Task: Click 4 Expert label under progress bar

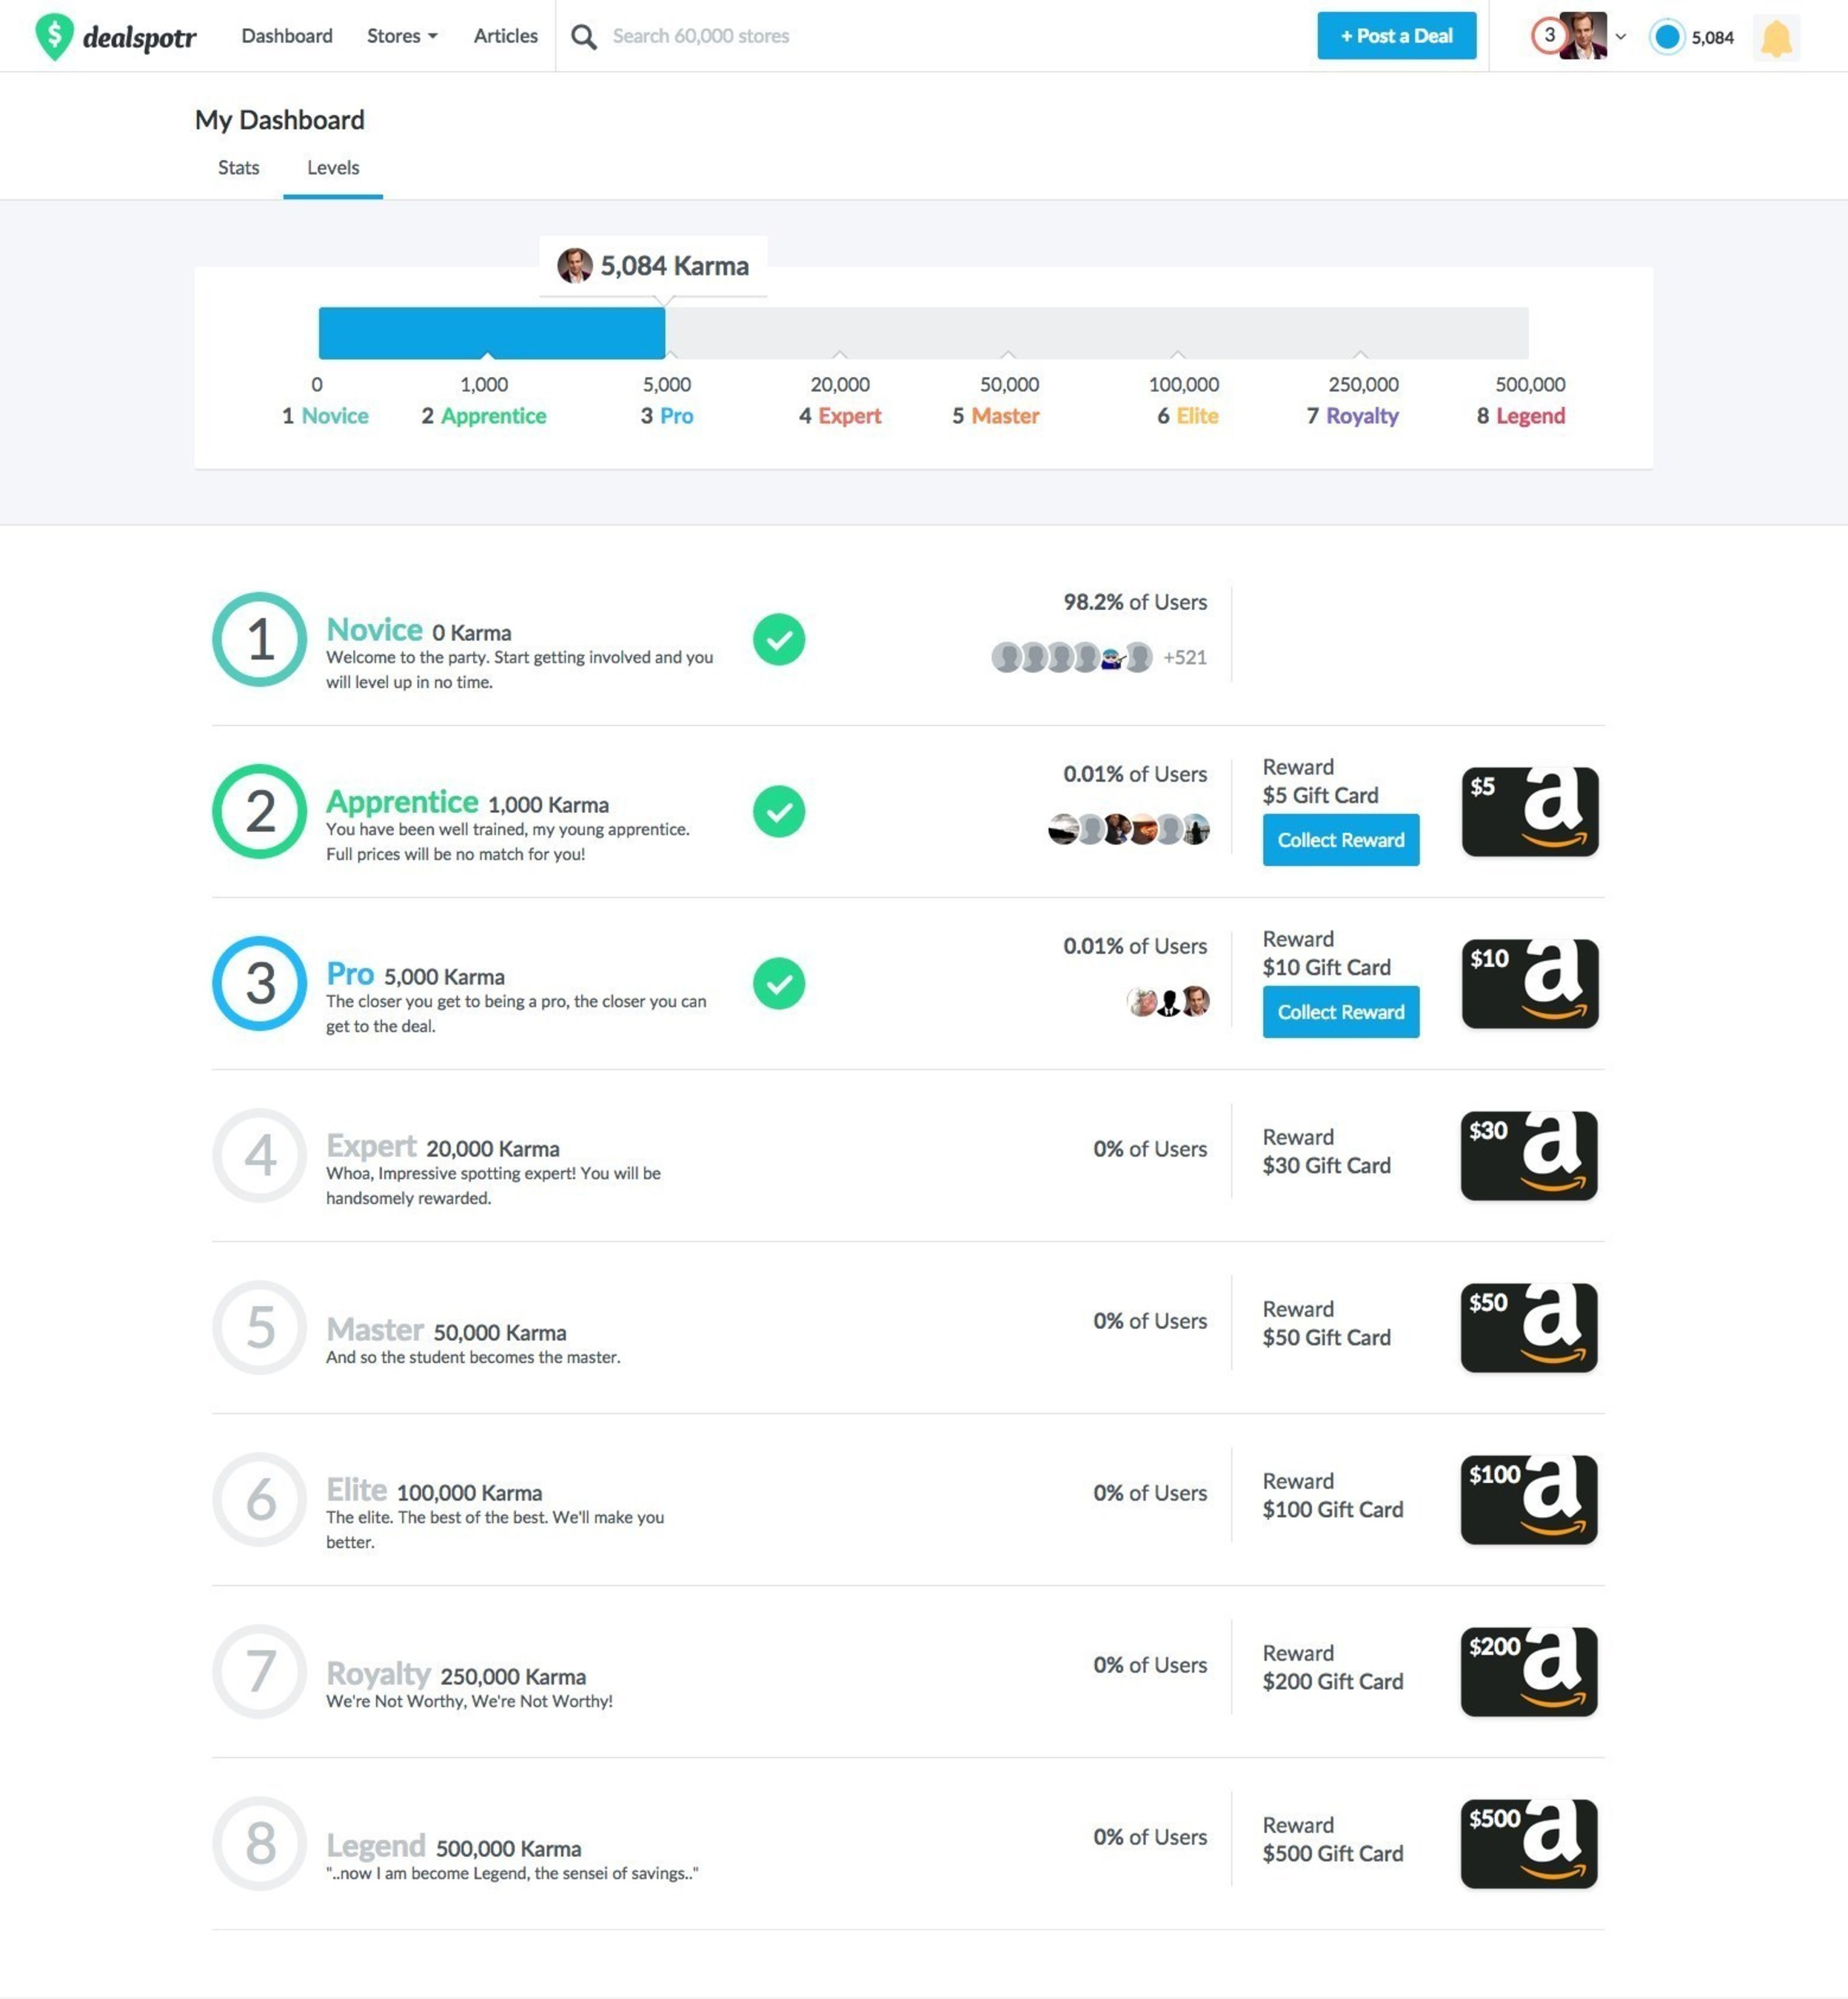Action: [x=840, y=415]
